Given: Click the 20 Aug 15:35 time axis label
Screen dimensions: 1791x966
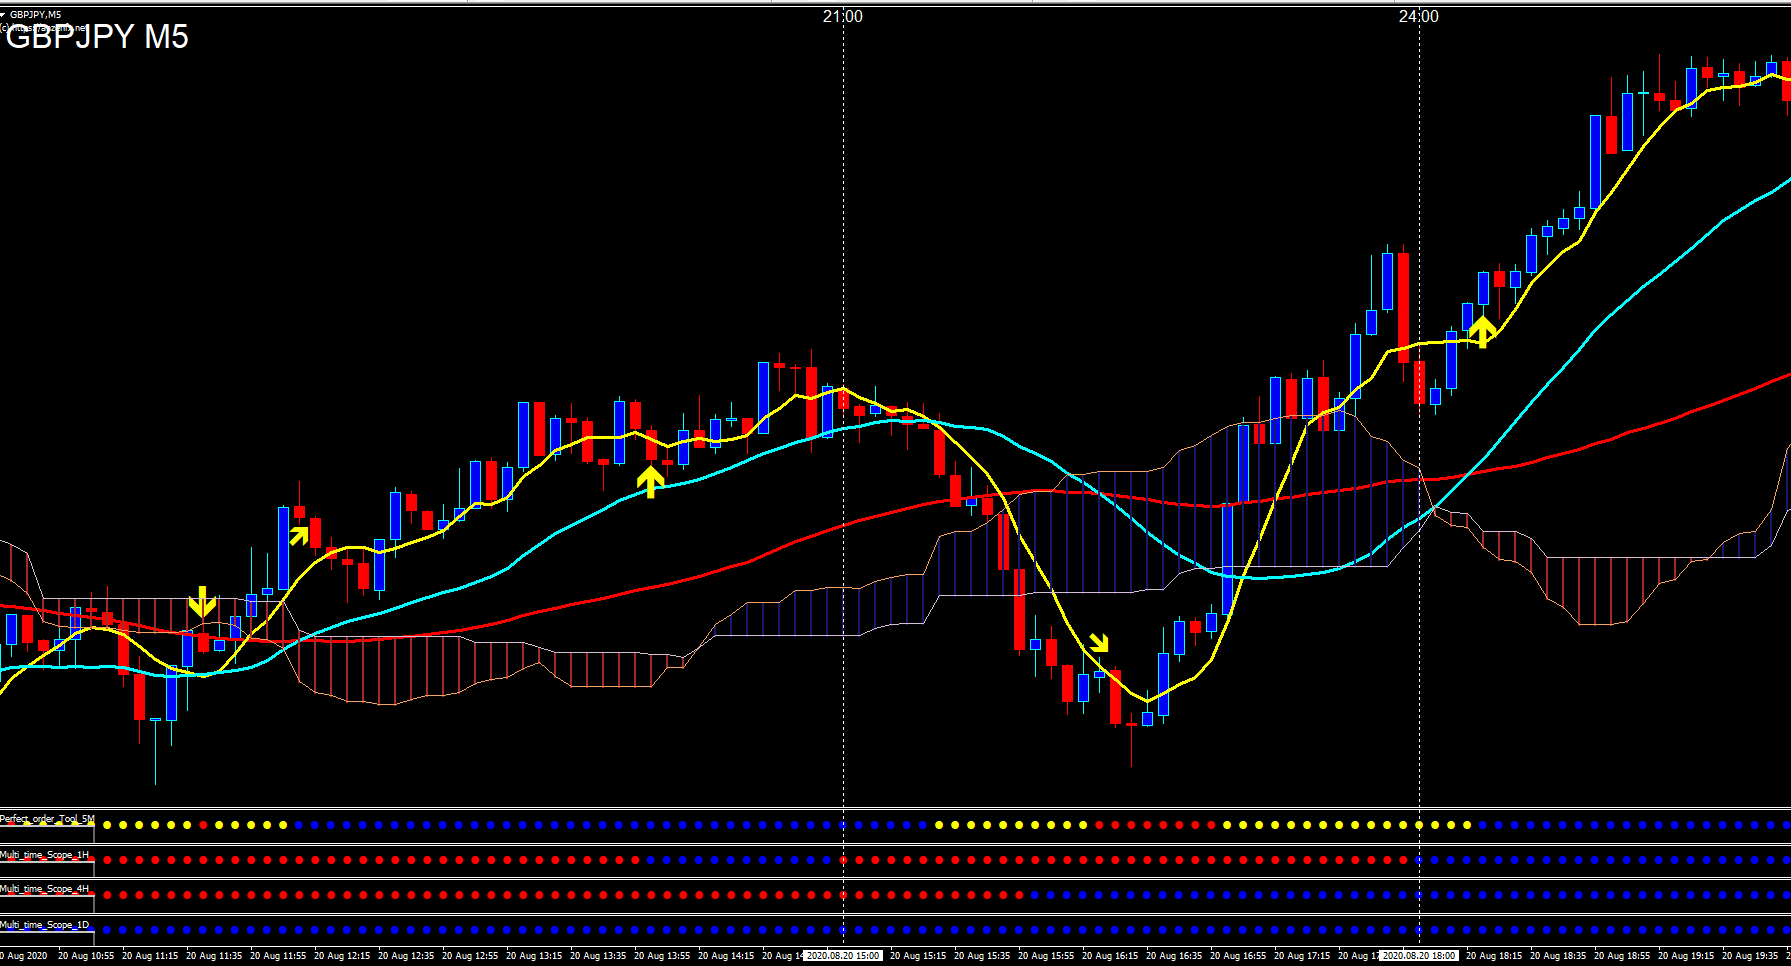Looking at the screenshot, I should click(982, 956).
